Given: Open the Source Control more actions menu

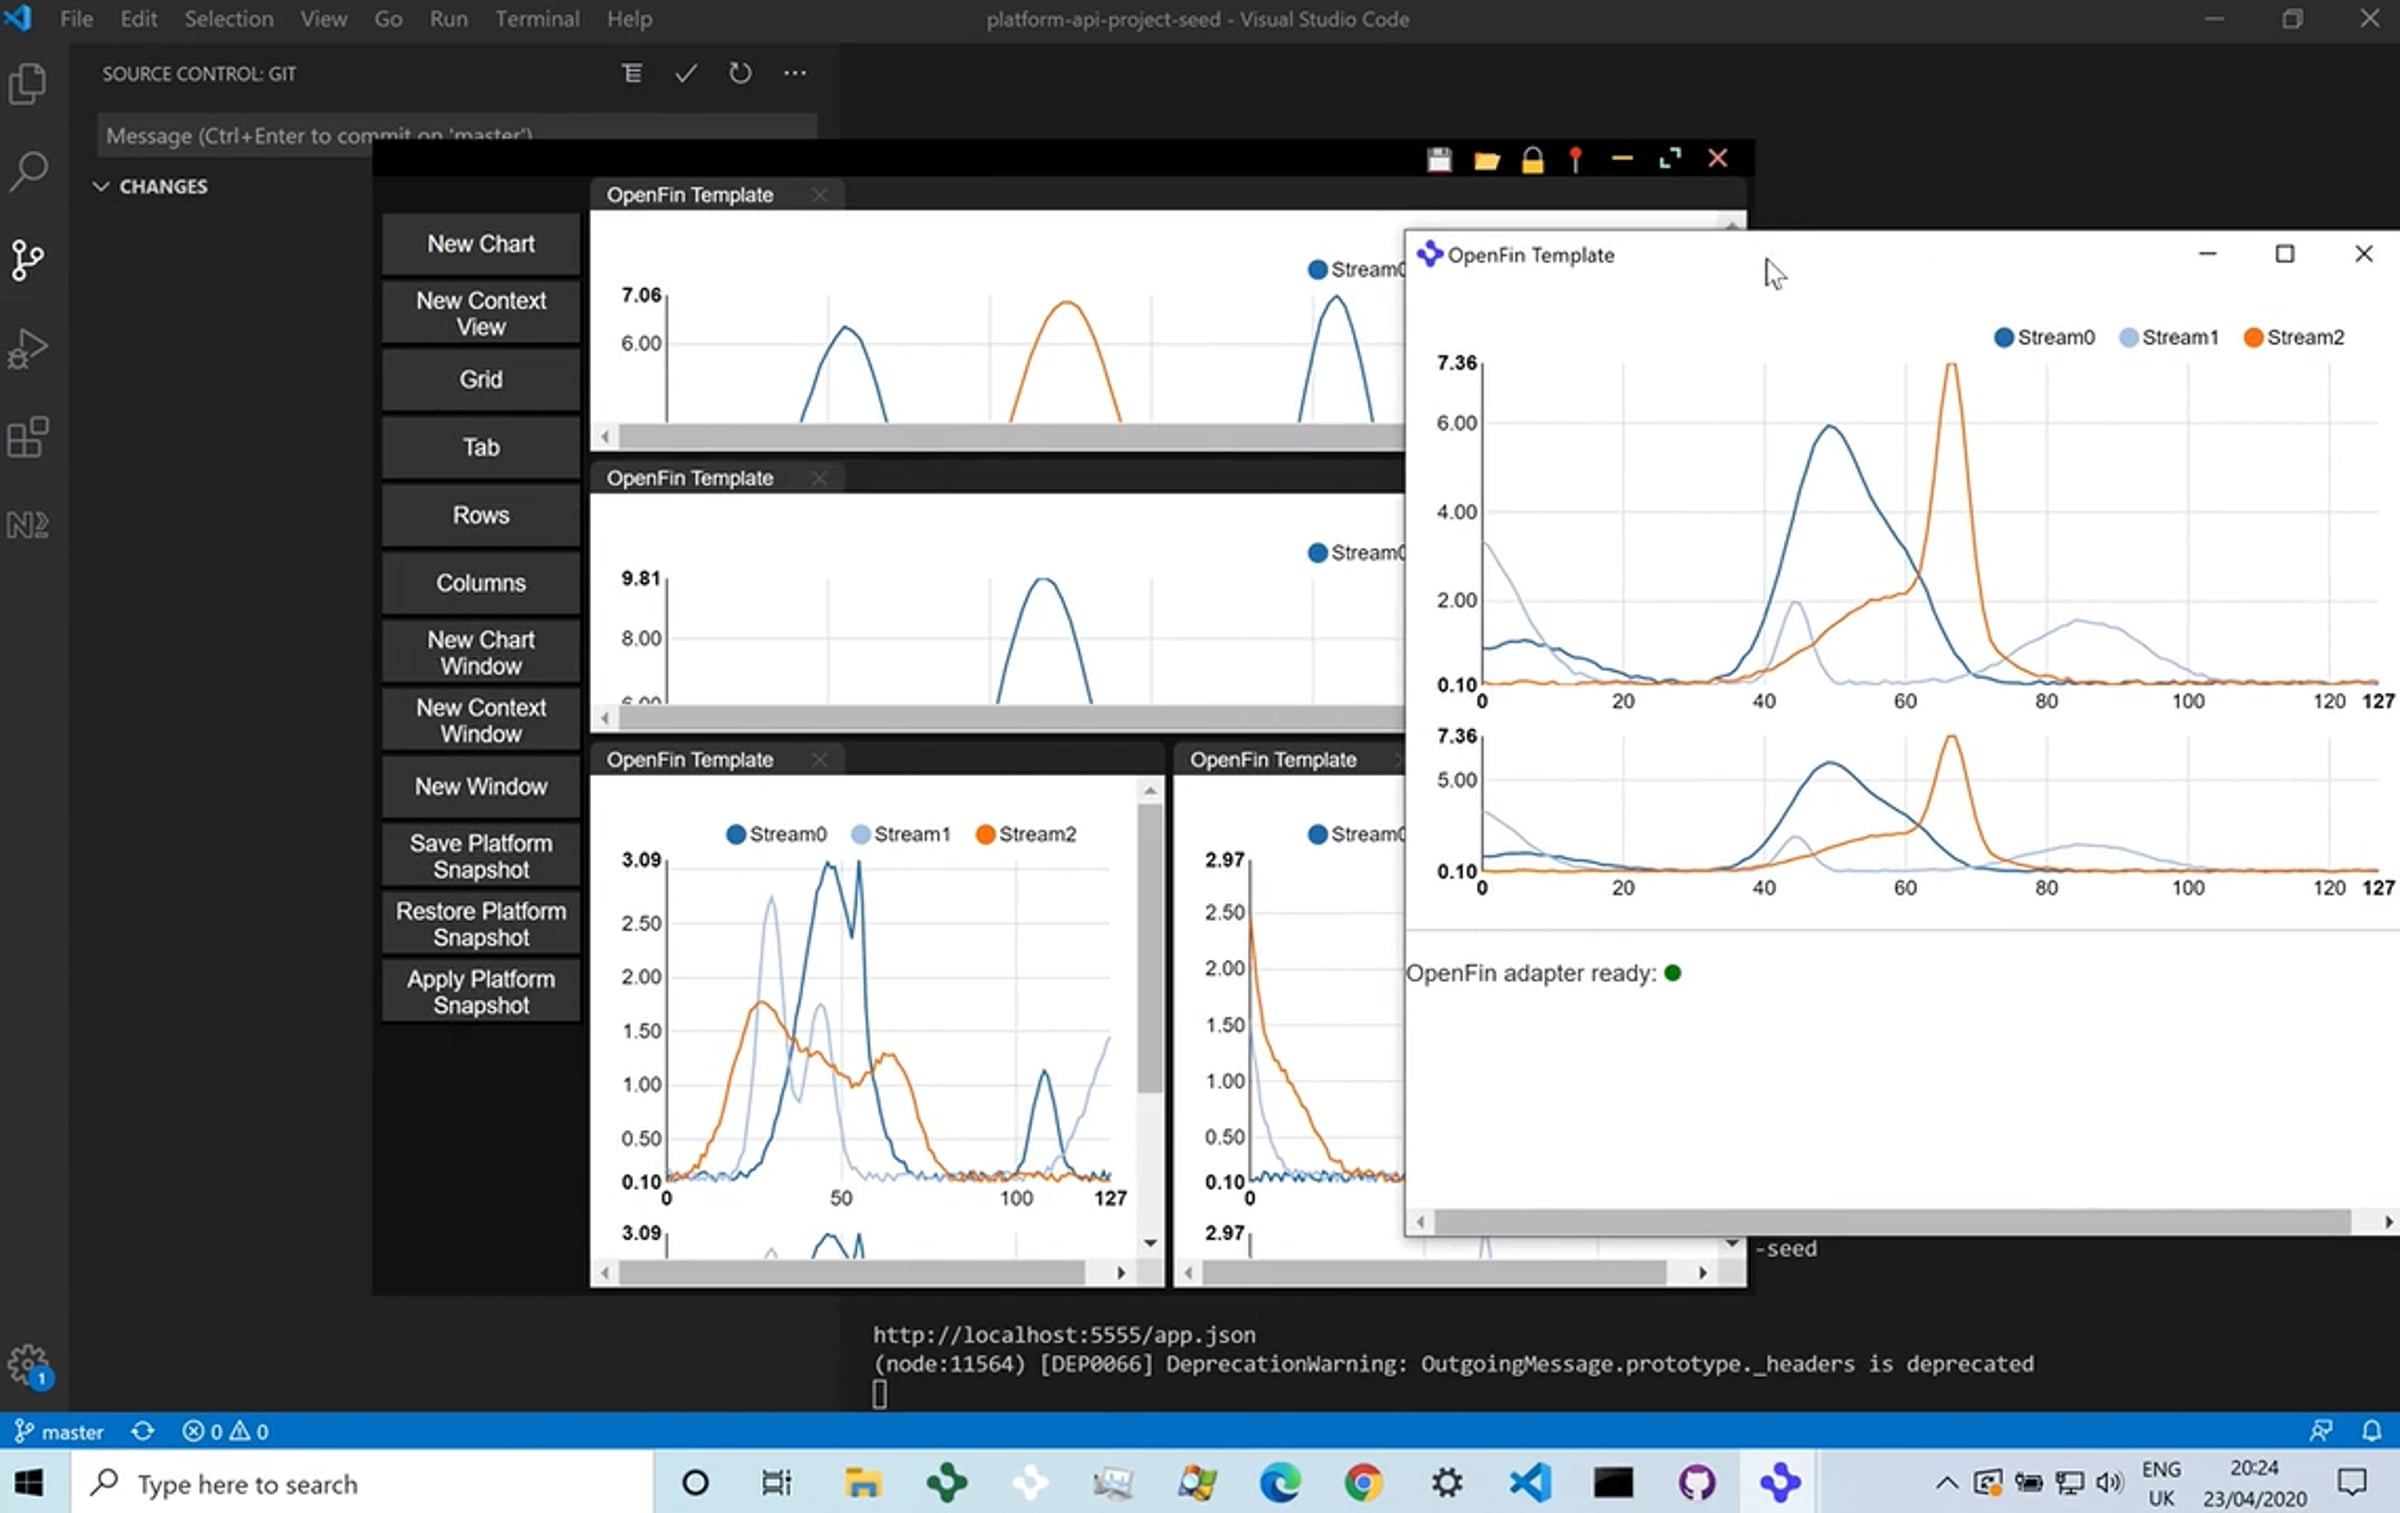Looking at the screenshot, I should (794, 73).
